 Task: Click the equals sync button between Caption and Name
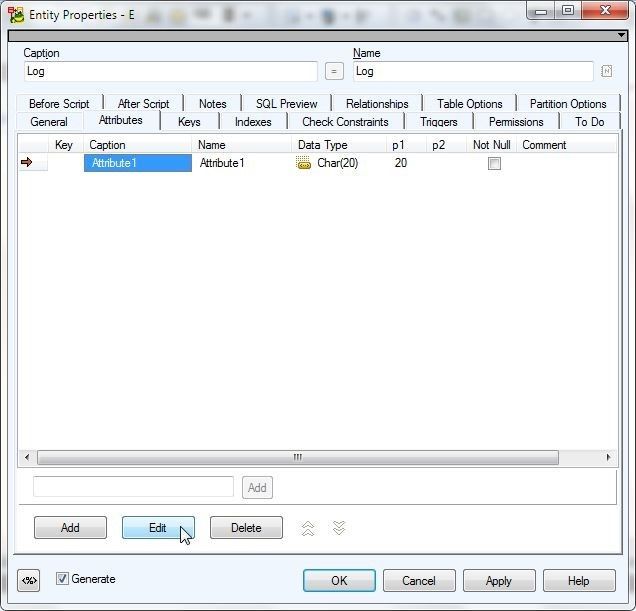pos(334,71)
